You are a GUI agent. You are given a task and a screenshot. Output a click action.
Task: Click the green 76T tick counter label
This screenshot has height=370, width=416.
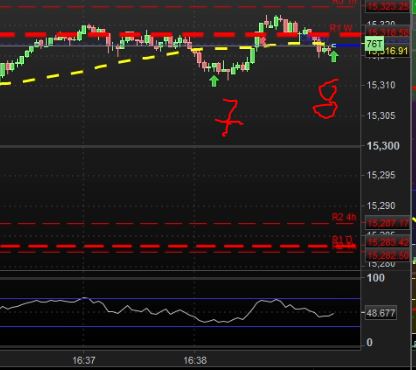374,44
